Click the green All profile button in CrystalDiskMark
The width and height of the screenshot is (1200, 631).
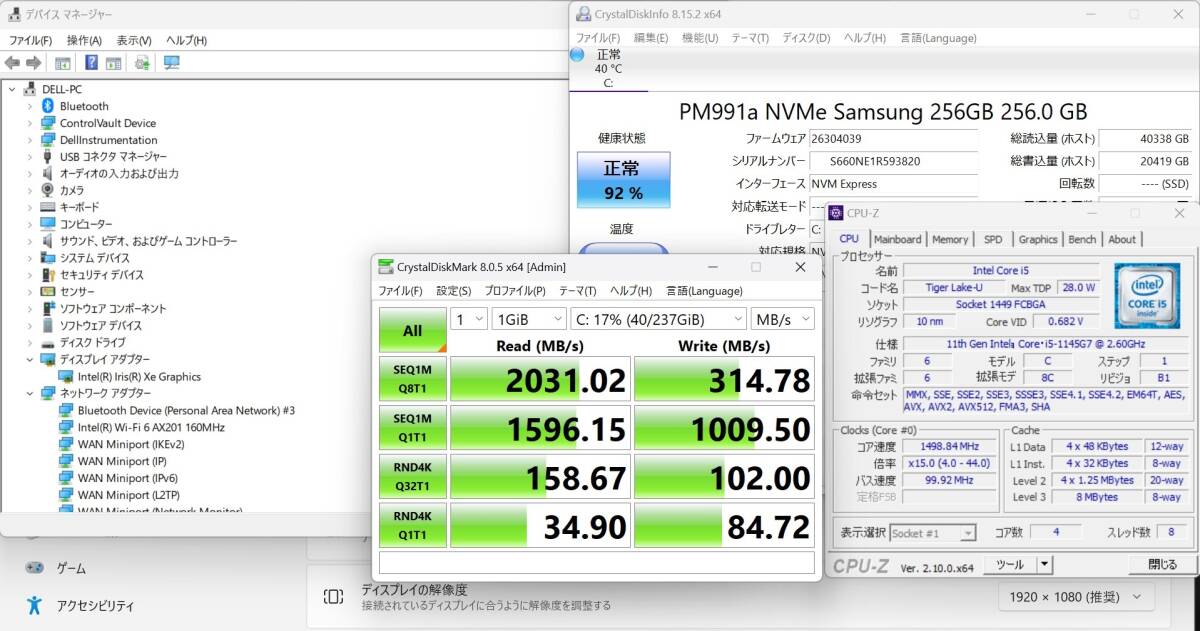(x=412, y=329)
